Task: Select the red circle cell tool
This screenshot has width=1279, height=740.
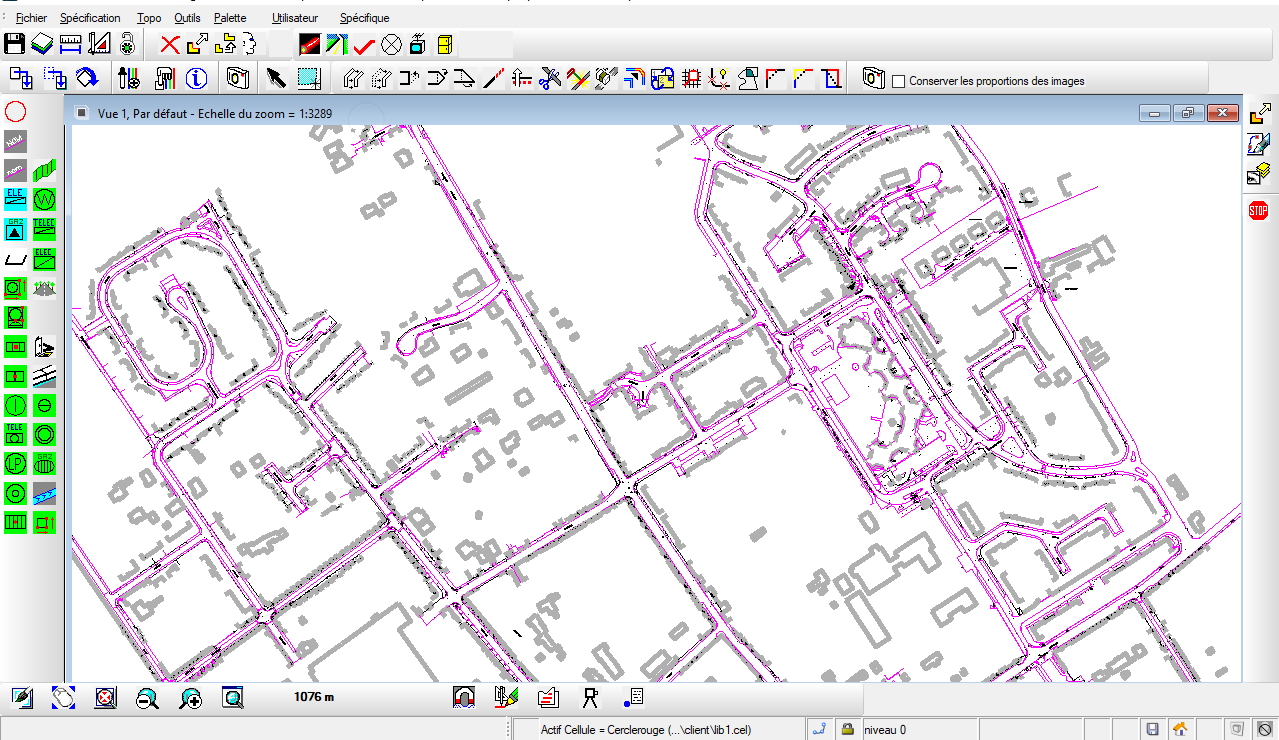Action: tap(15, 111)
